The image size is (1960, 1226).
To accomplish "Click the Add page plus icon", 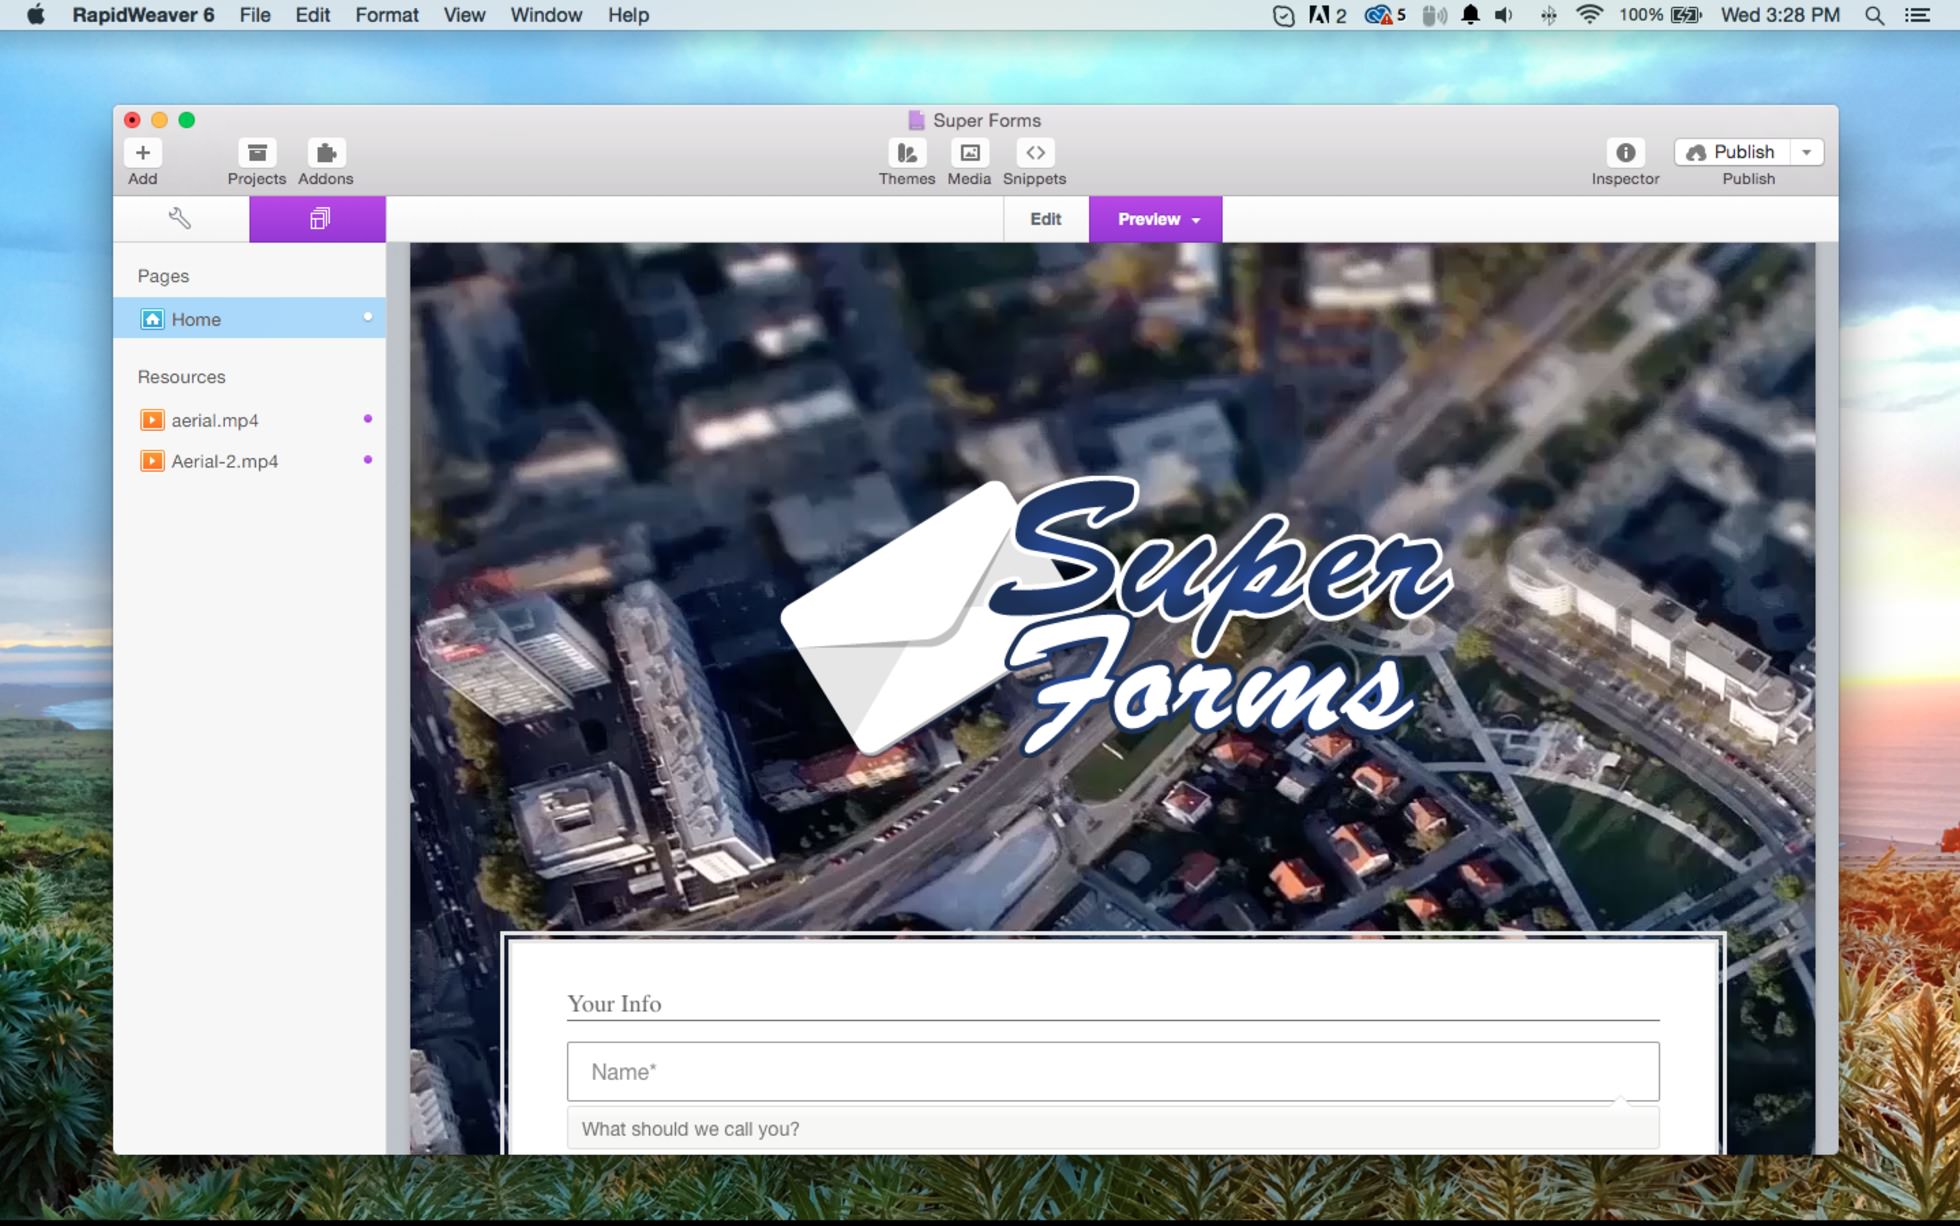I will click(143, 153).
